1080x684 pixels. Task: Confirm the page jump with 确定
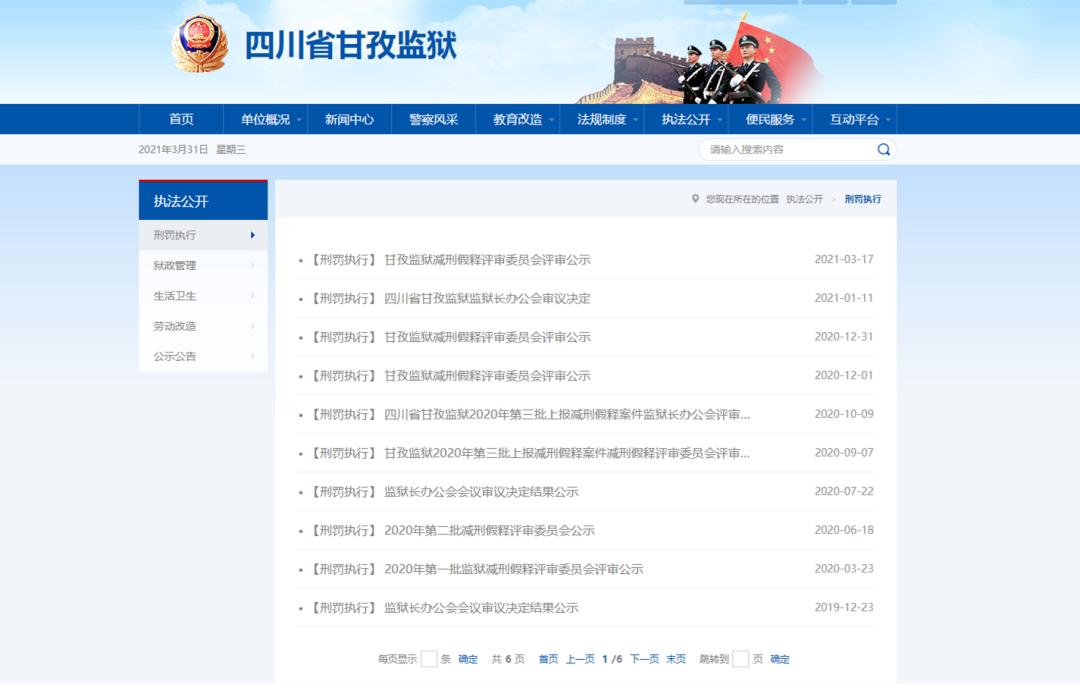(780, 659)
